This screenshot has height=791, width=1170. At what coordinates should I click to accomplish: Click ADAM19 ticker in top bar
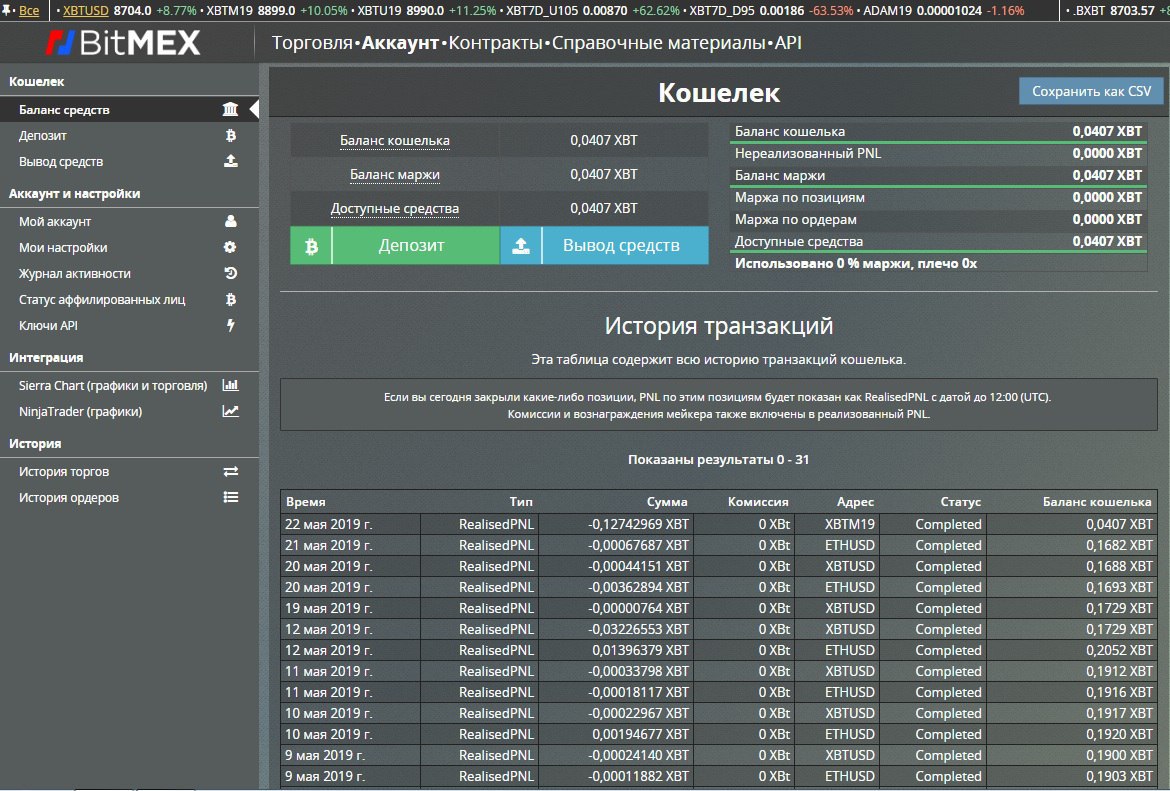[x=887, y=10]
